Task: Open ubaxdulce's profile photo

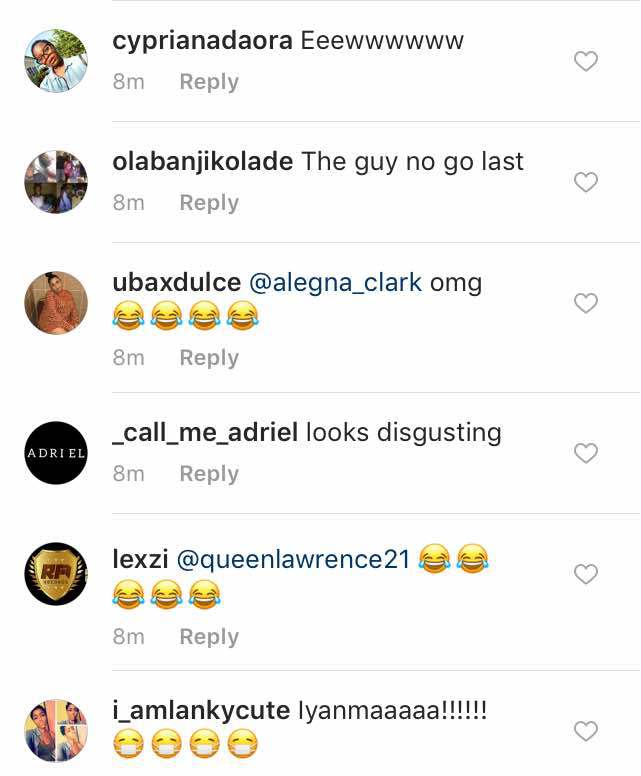Action: coord(56,303)
